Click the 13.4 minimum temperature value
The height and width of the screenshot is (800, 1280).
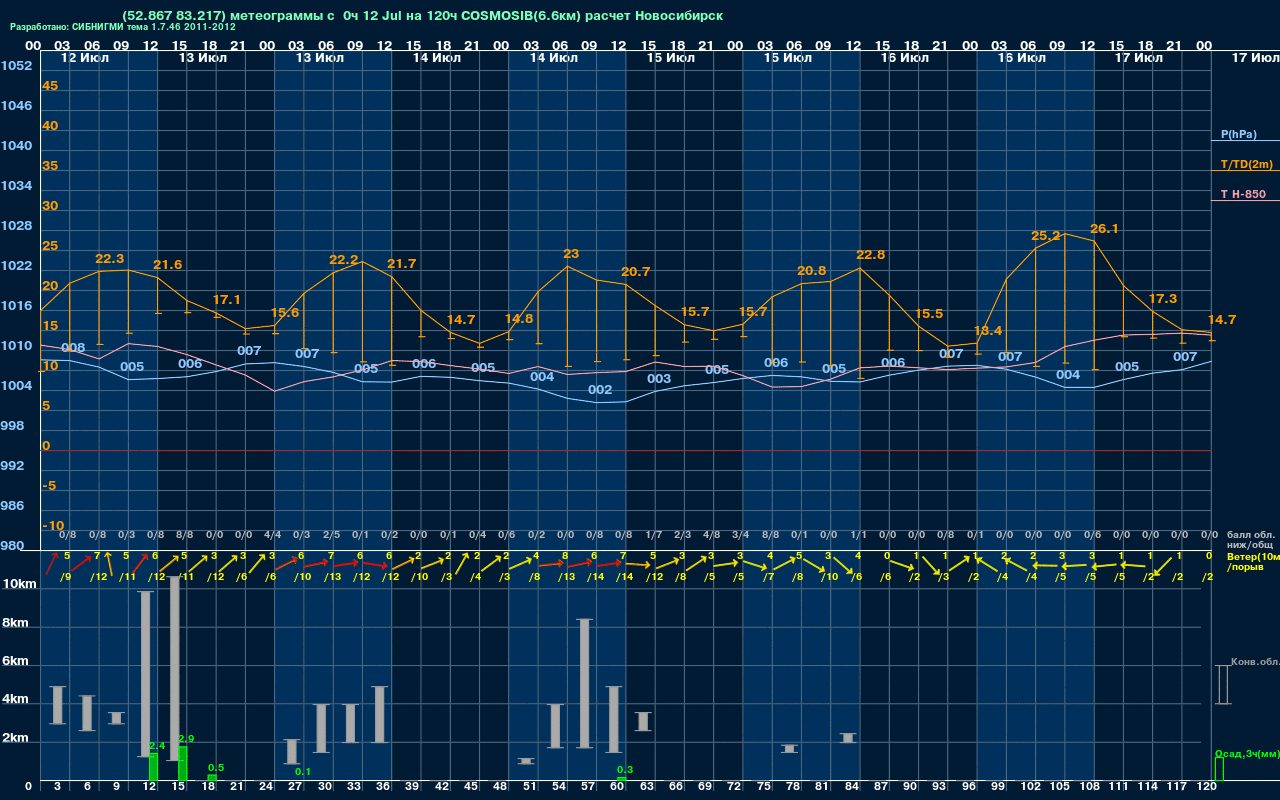pos(987,331)
